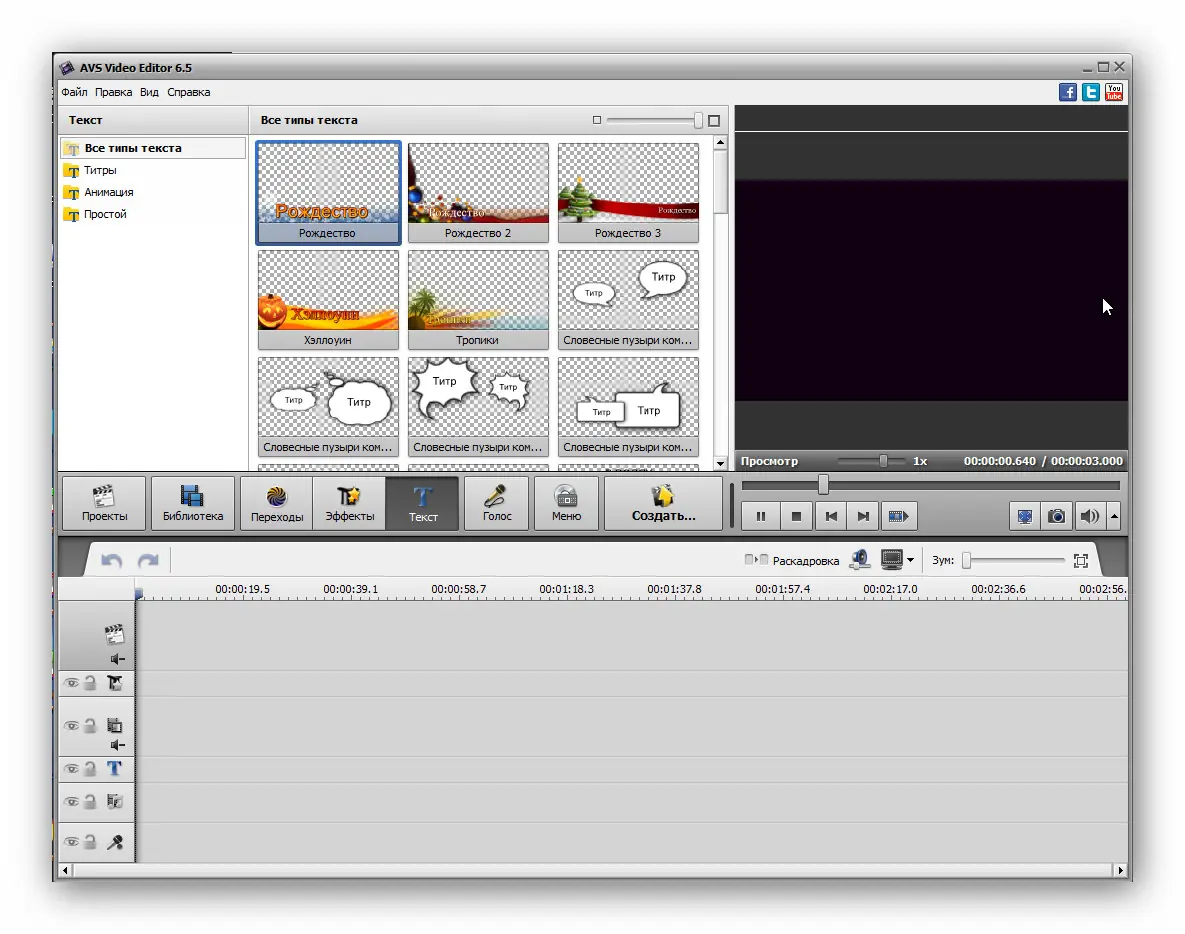This screenshot has width=1185, height=934.
Task: Click the monitor icon in the timeline toolbar
Action: point(892,560)
